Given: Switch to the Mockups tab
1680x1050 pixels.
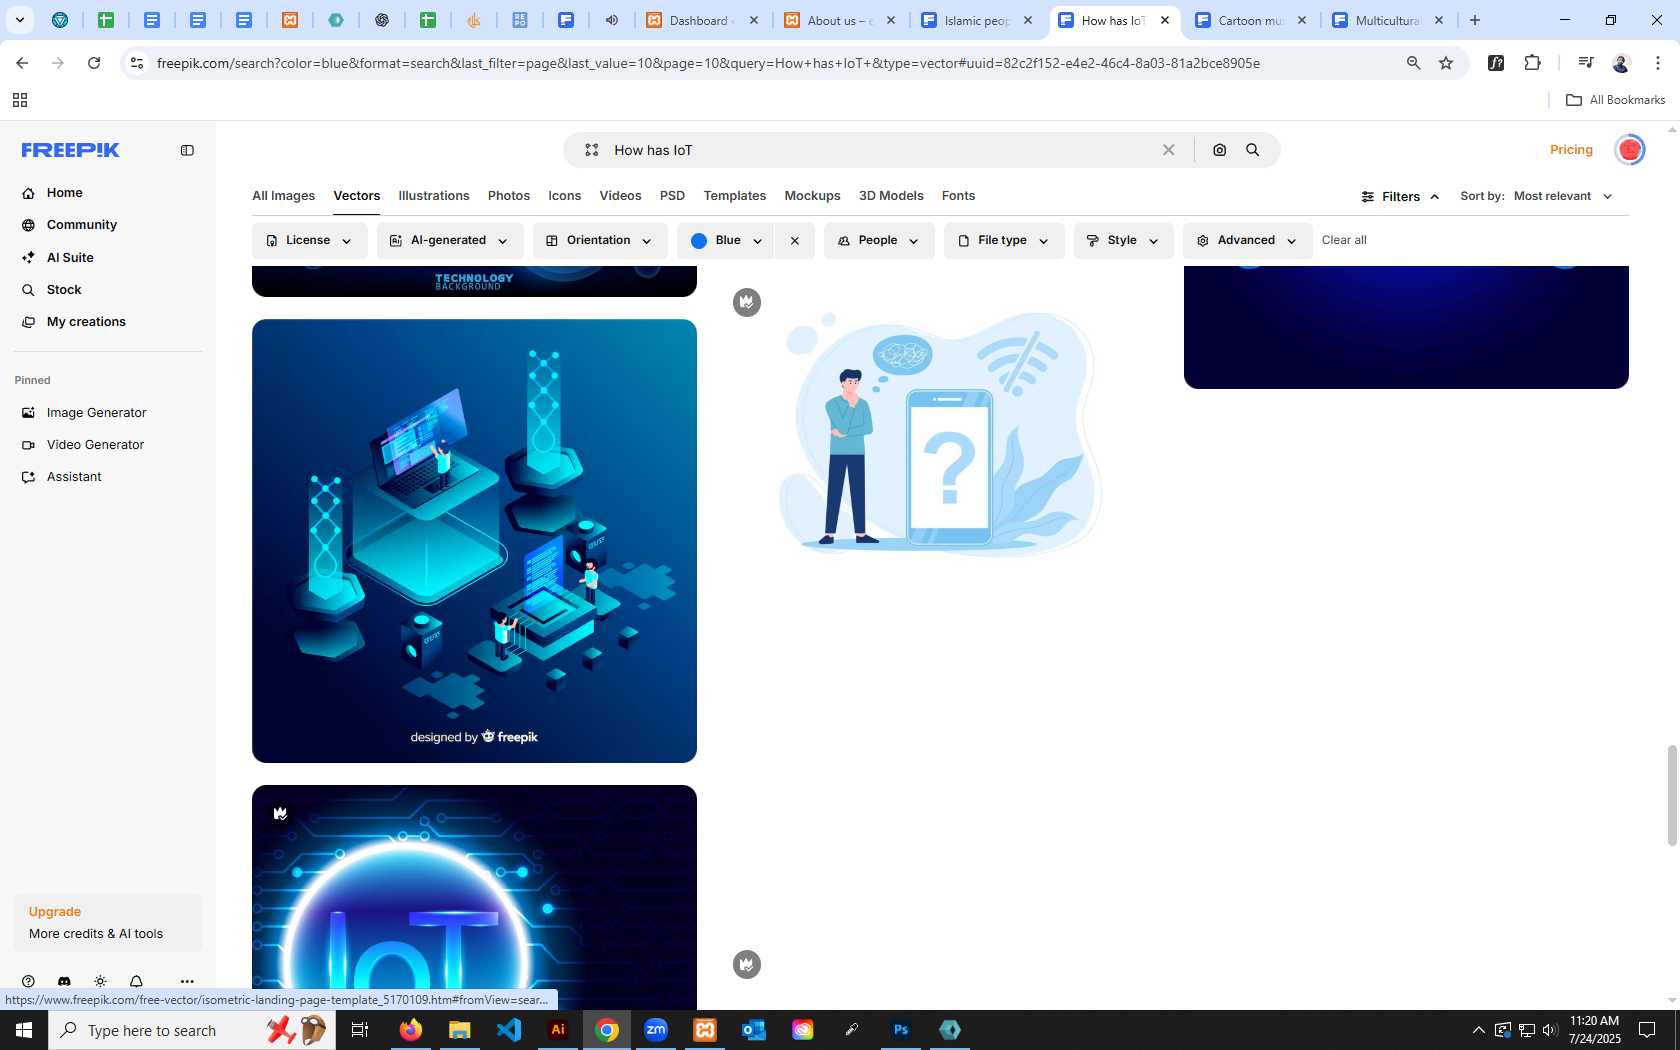Looking at the screenshot, I should [813, 196].
